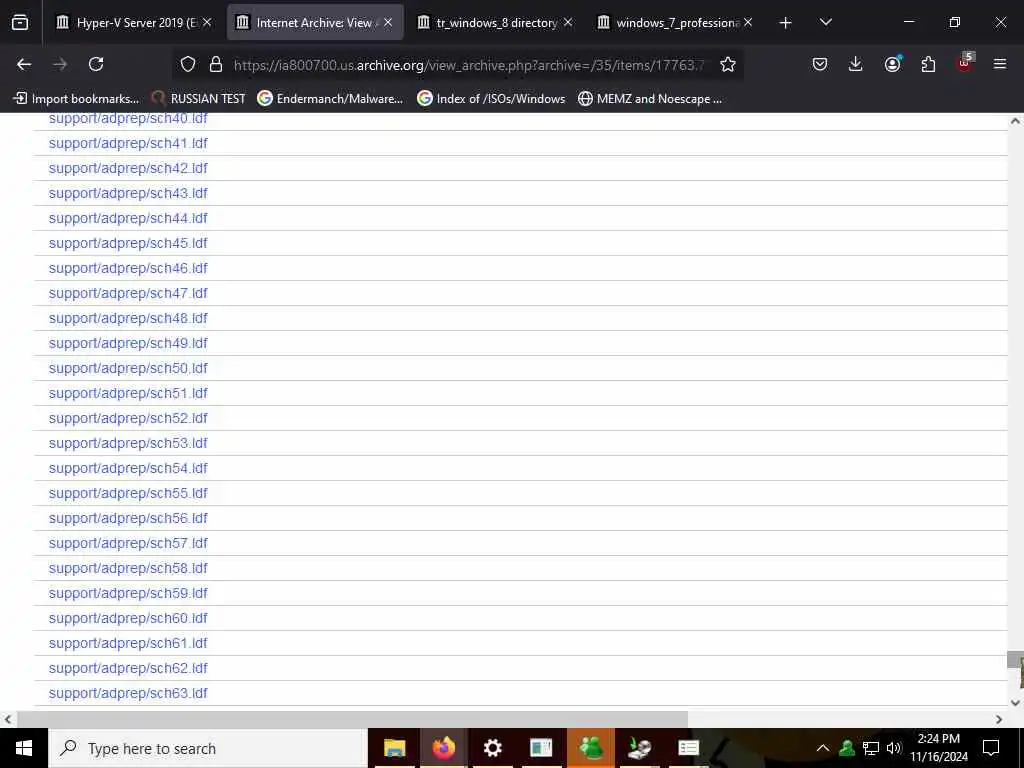The height and width of the screenshot is (768, 1024).
Task: Open support/adprep/sch44.ldf link
Action: click(128, 218)
